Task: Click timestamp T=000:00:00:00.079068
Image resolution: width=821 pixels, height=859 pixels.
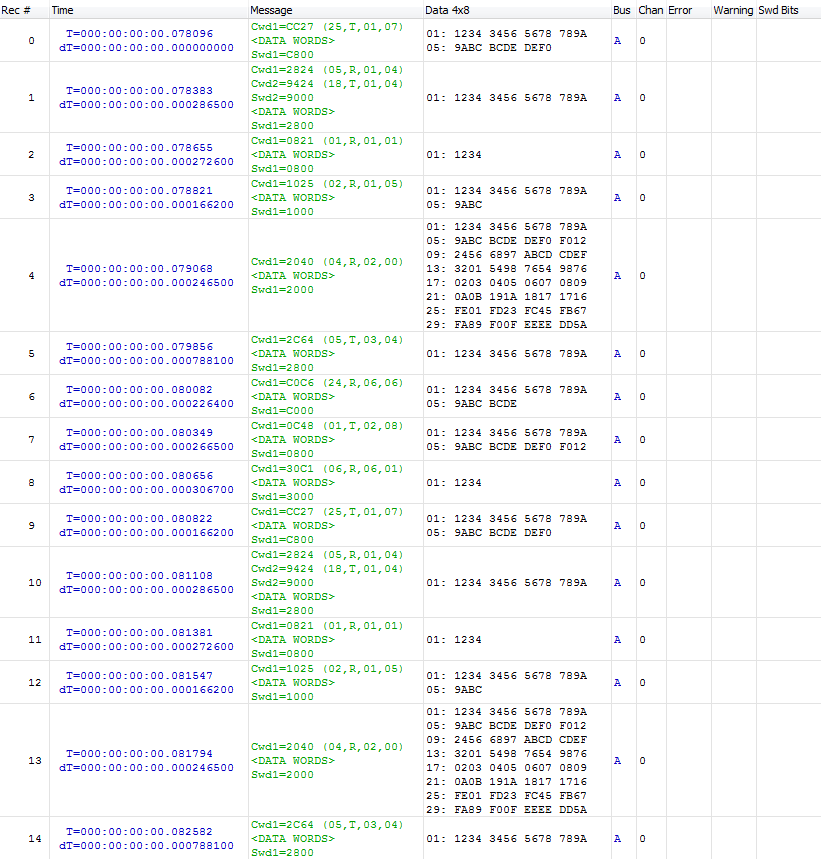Action: [139, 268]
